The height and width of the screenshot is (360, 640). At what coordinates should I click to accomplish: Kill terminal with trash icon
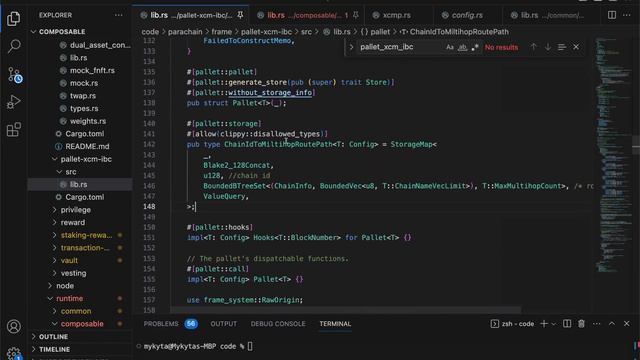pyautogui.click(x=581, y=324)
